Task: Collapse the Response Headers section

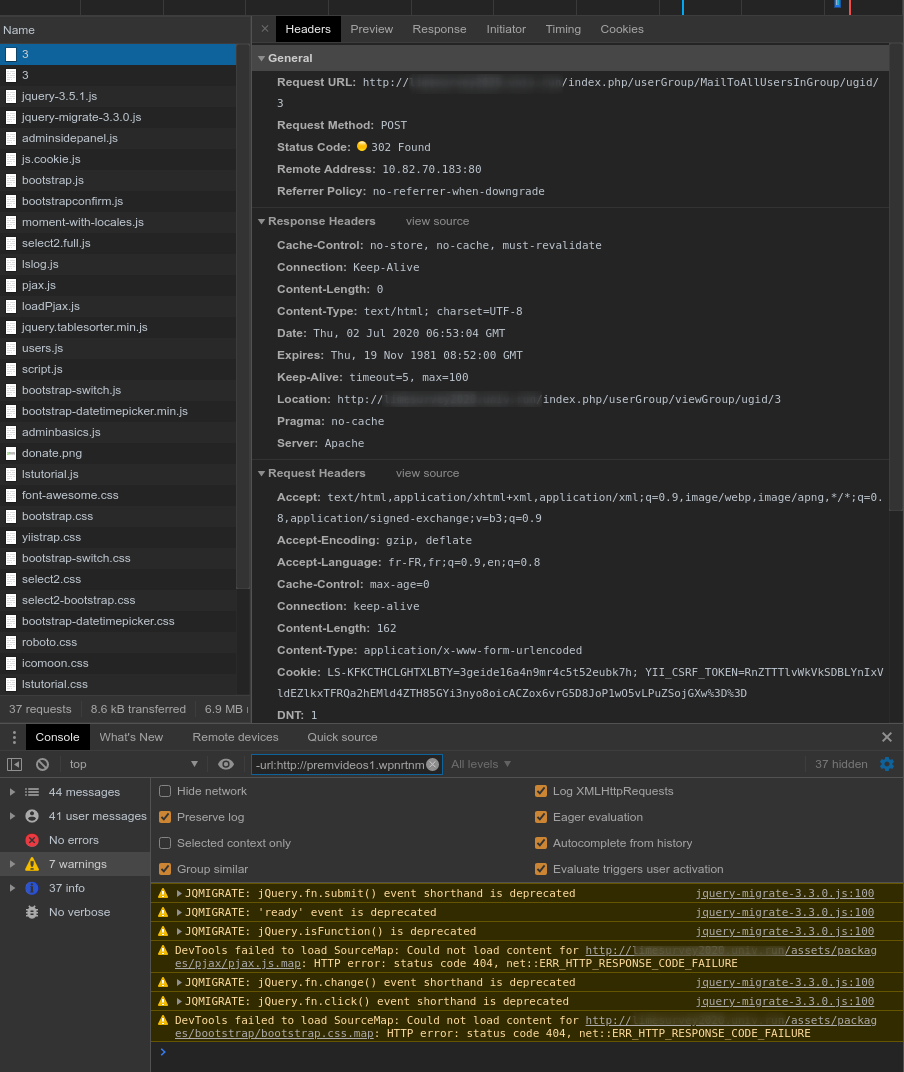Action: point(262,221)
